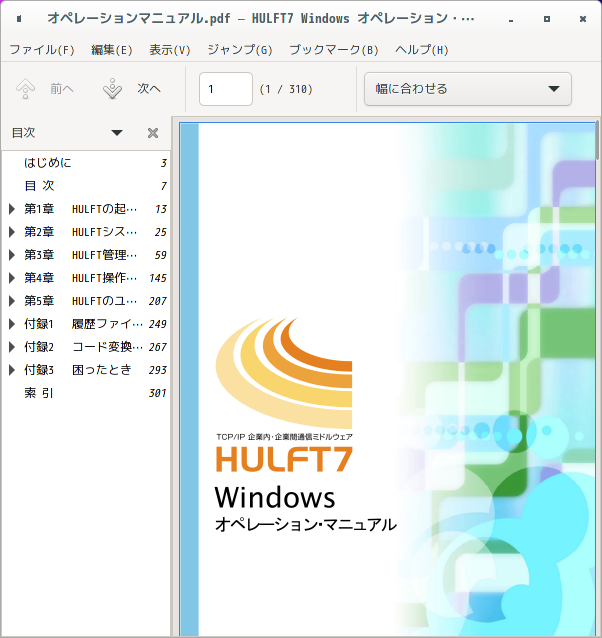The width and height of the screenshot is (602, 638).
Task: Expand the 第3章 tree entry
Action: 12,255
